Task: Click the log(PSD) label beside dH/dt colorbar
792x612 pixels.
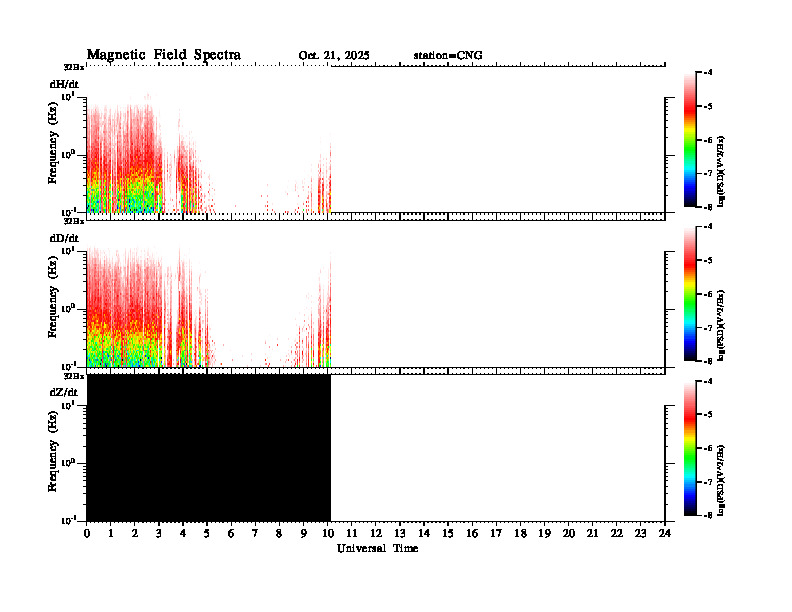Action: point(721,171)
